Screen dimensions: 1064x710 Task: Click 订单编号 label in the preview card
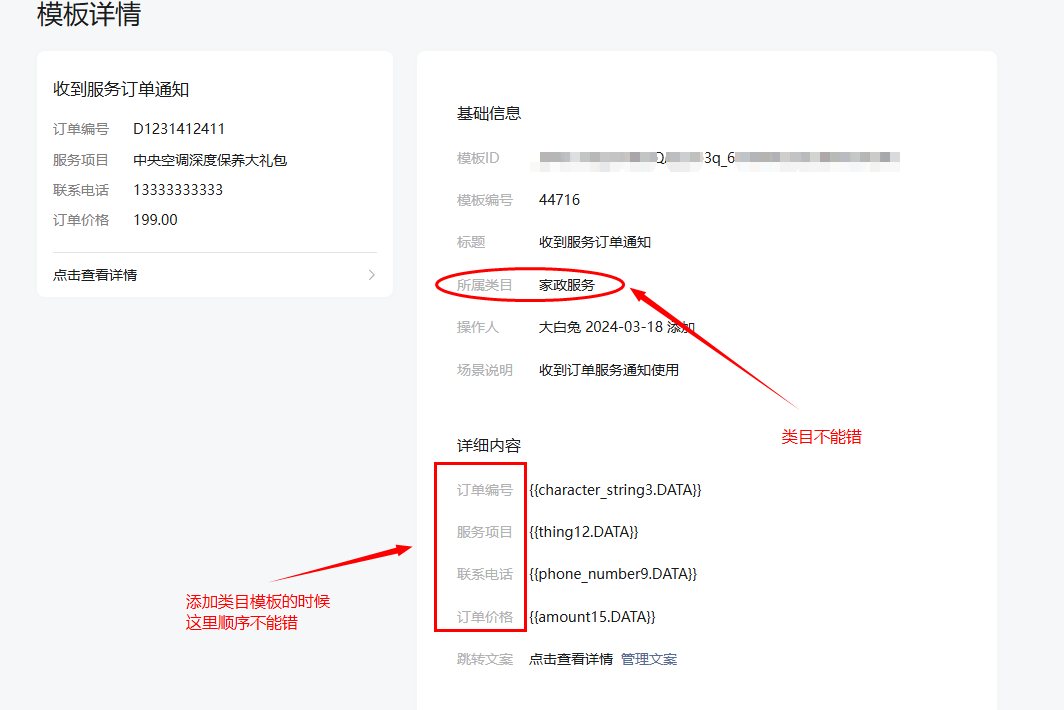pyautogui.click(x=81, y=129)
